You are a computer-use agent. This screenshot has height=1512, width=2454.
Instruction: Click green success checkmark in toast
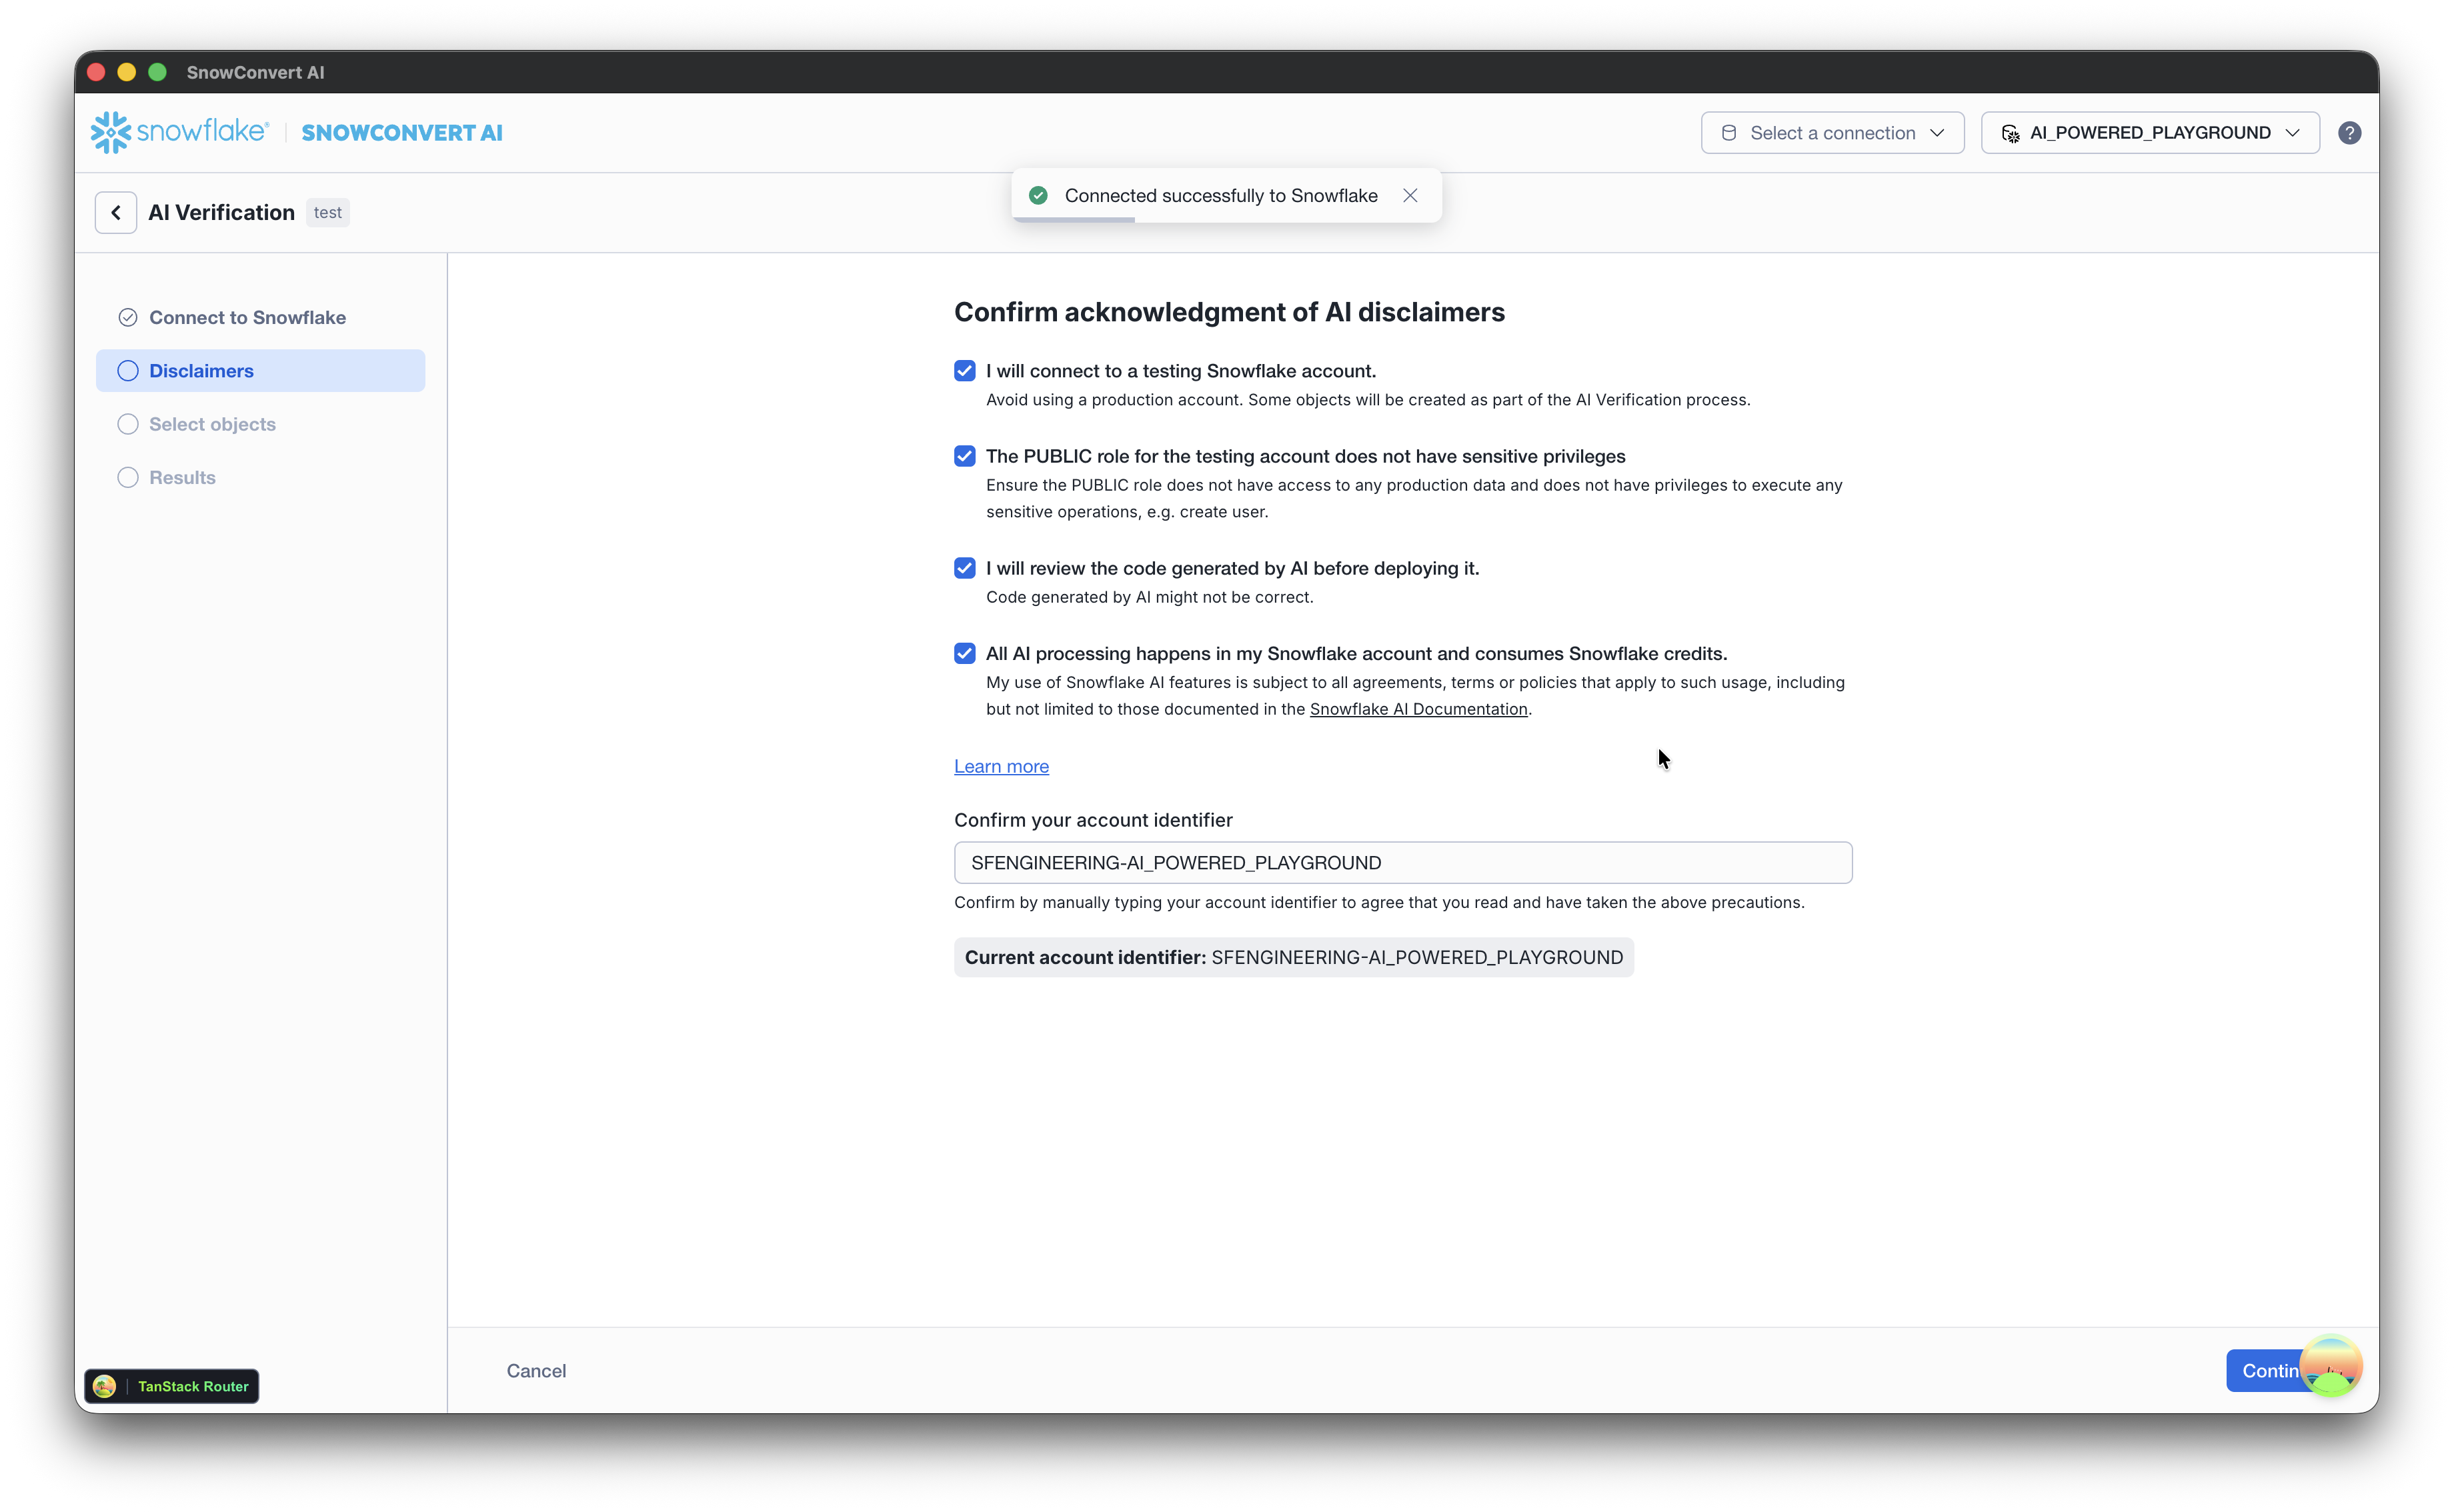[x=1038, y=196]
